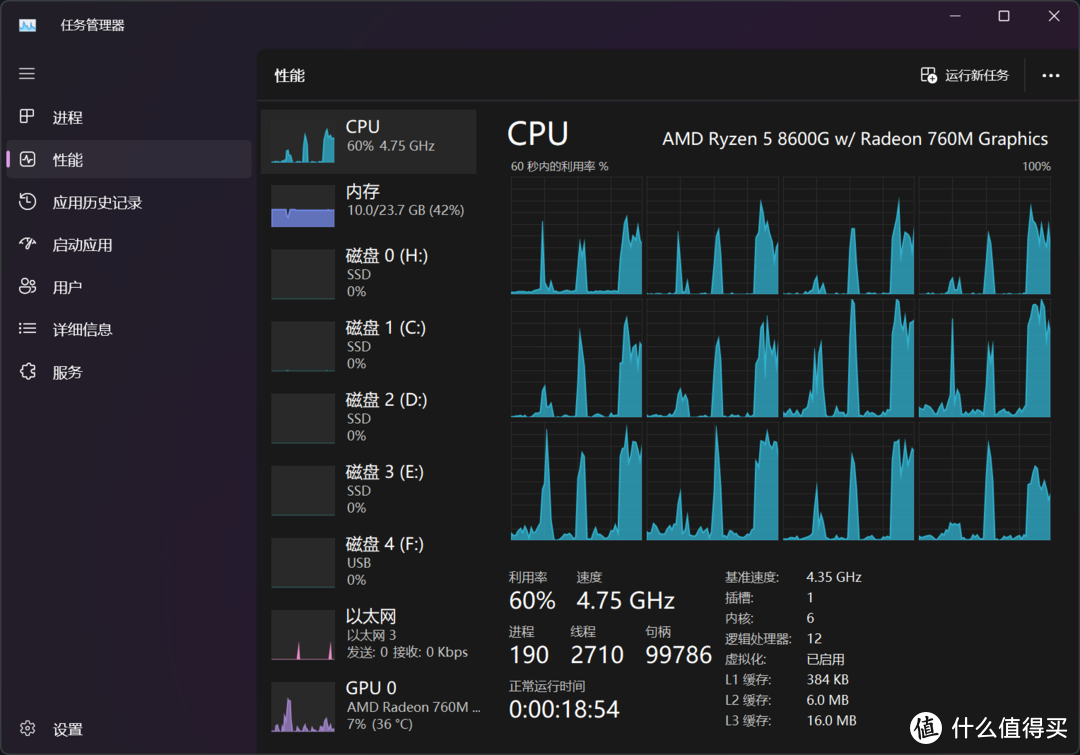Click the 磁盘 4 (F:) title text
This screenshot has width=1080, height=755.
coord(384,544)
